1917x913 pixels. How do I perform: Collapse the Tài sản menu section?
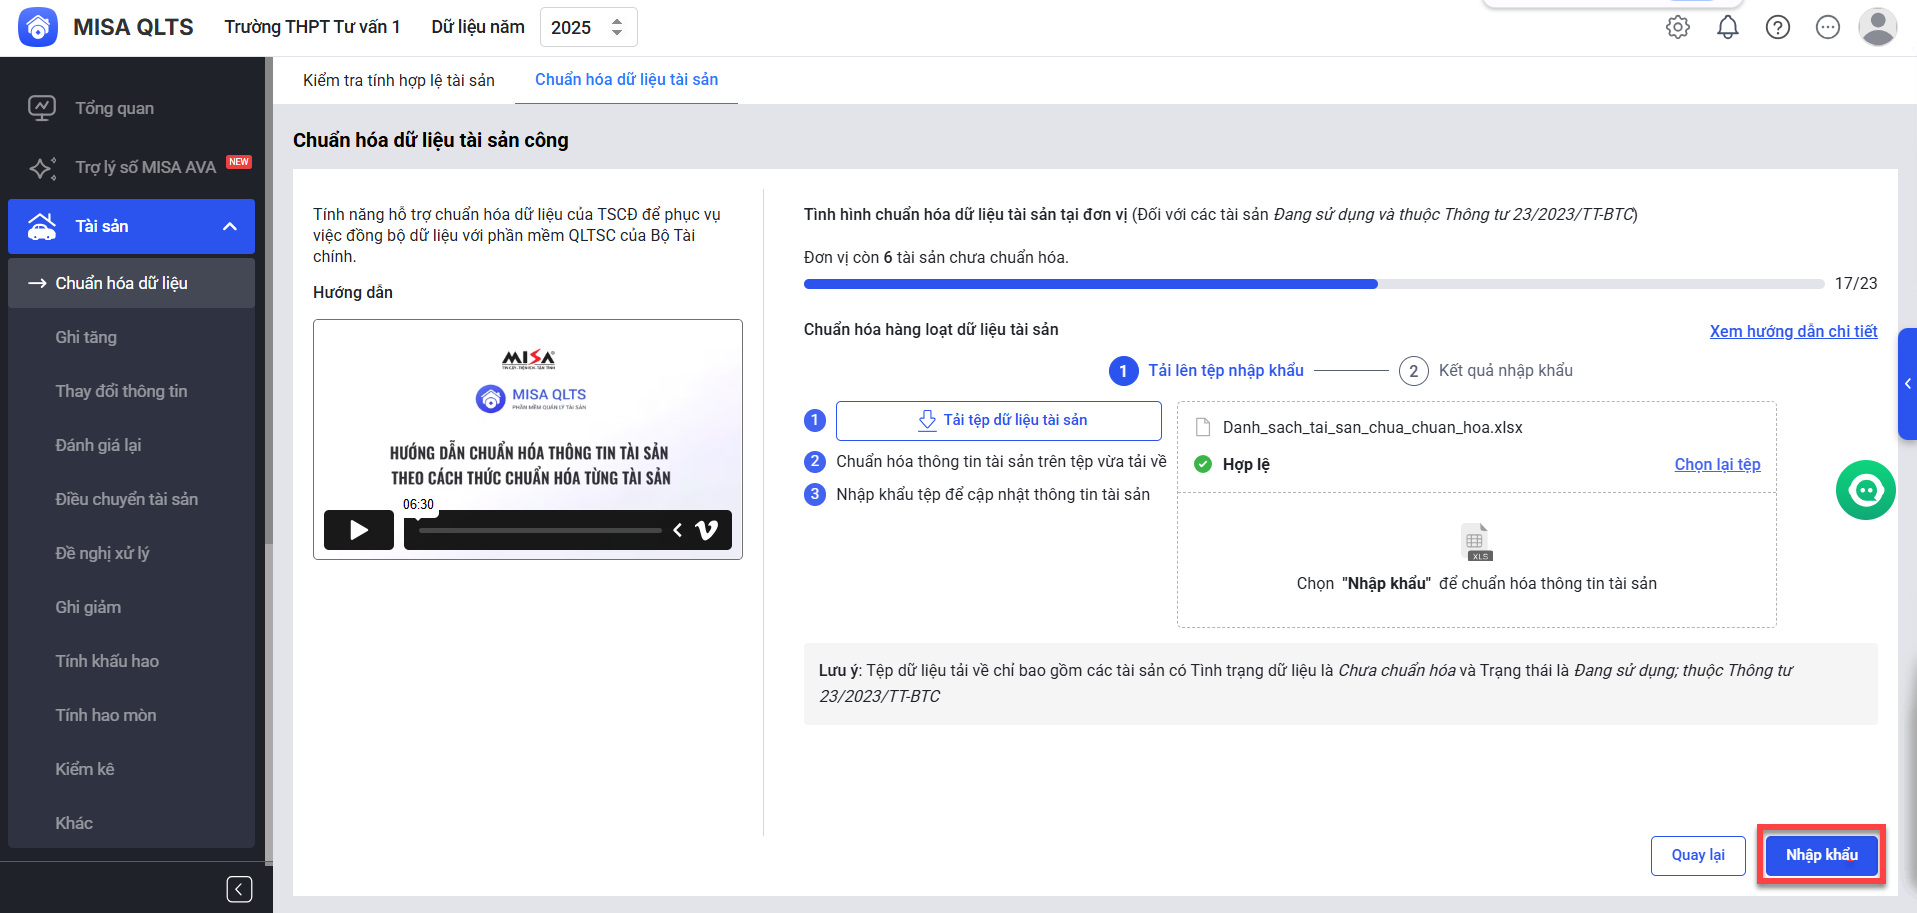pos(229,227)
